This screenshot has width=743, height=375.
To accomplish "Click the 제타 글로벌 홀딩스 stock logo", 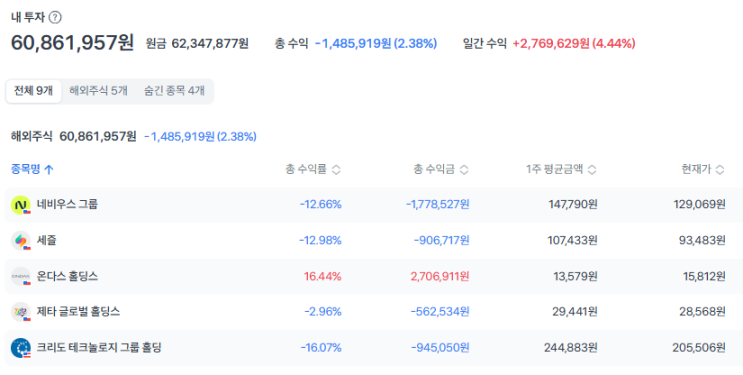I will tap(20, 311).
